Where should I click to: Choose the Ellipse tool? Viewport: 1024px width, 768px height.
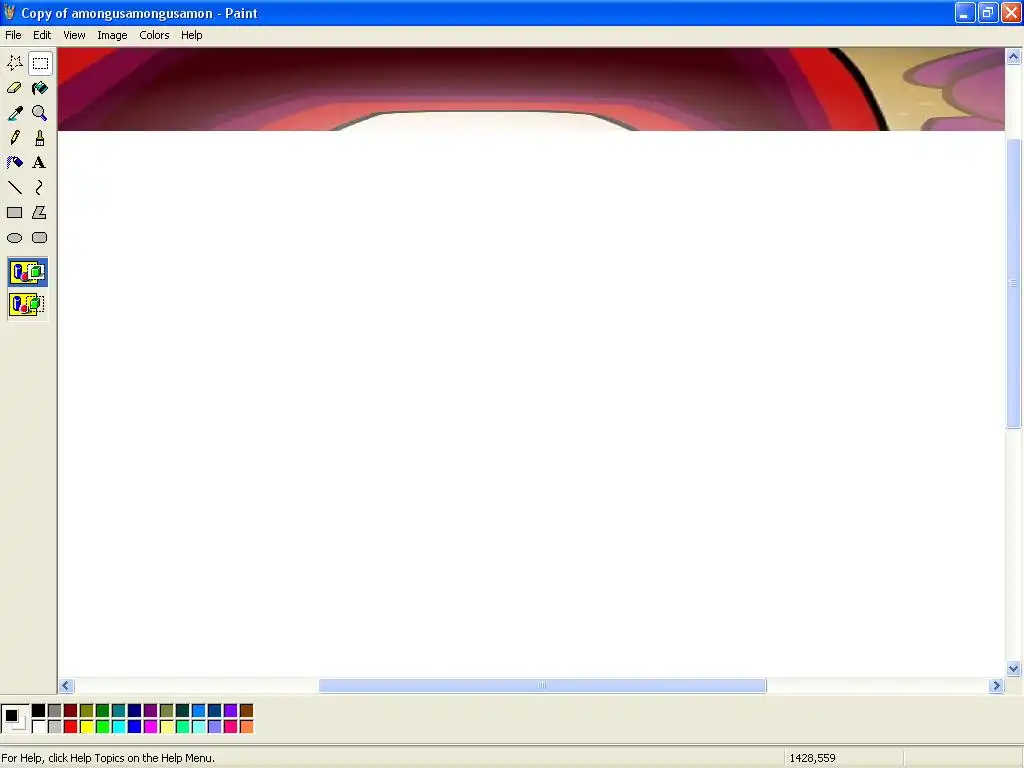(14, 238)
